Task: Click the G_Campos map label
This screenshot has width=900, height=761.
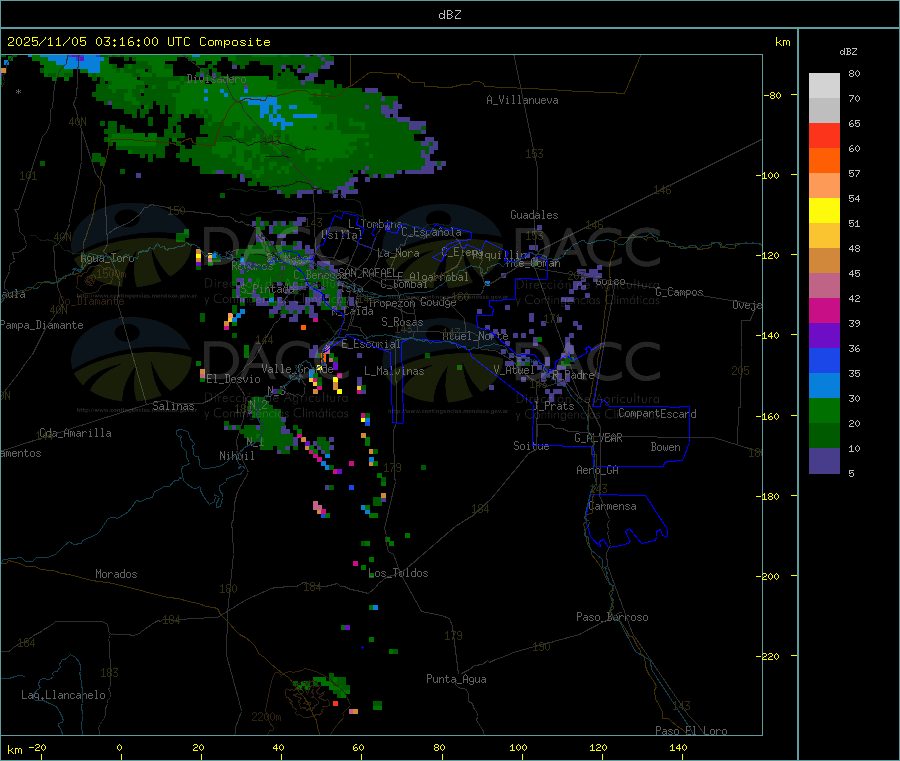Action: [679, 292]
